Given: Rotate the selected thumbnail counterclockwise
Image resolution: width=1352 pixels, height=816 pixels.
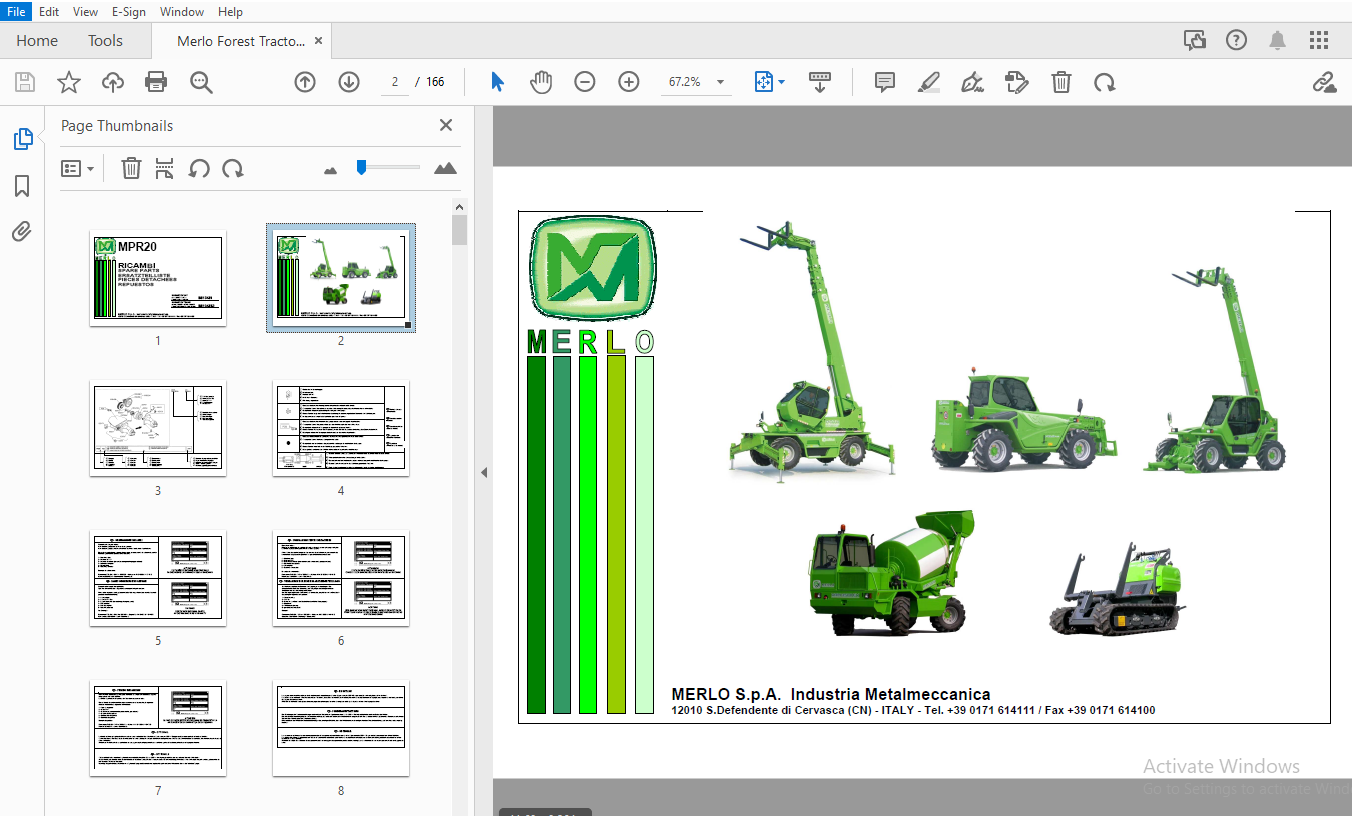Looking at the screenshot, I should tap(199, 169).
